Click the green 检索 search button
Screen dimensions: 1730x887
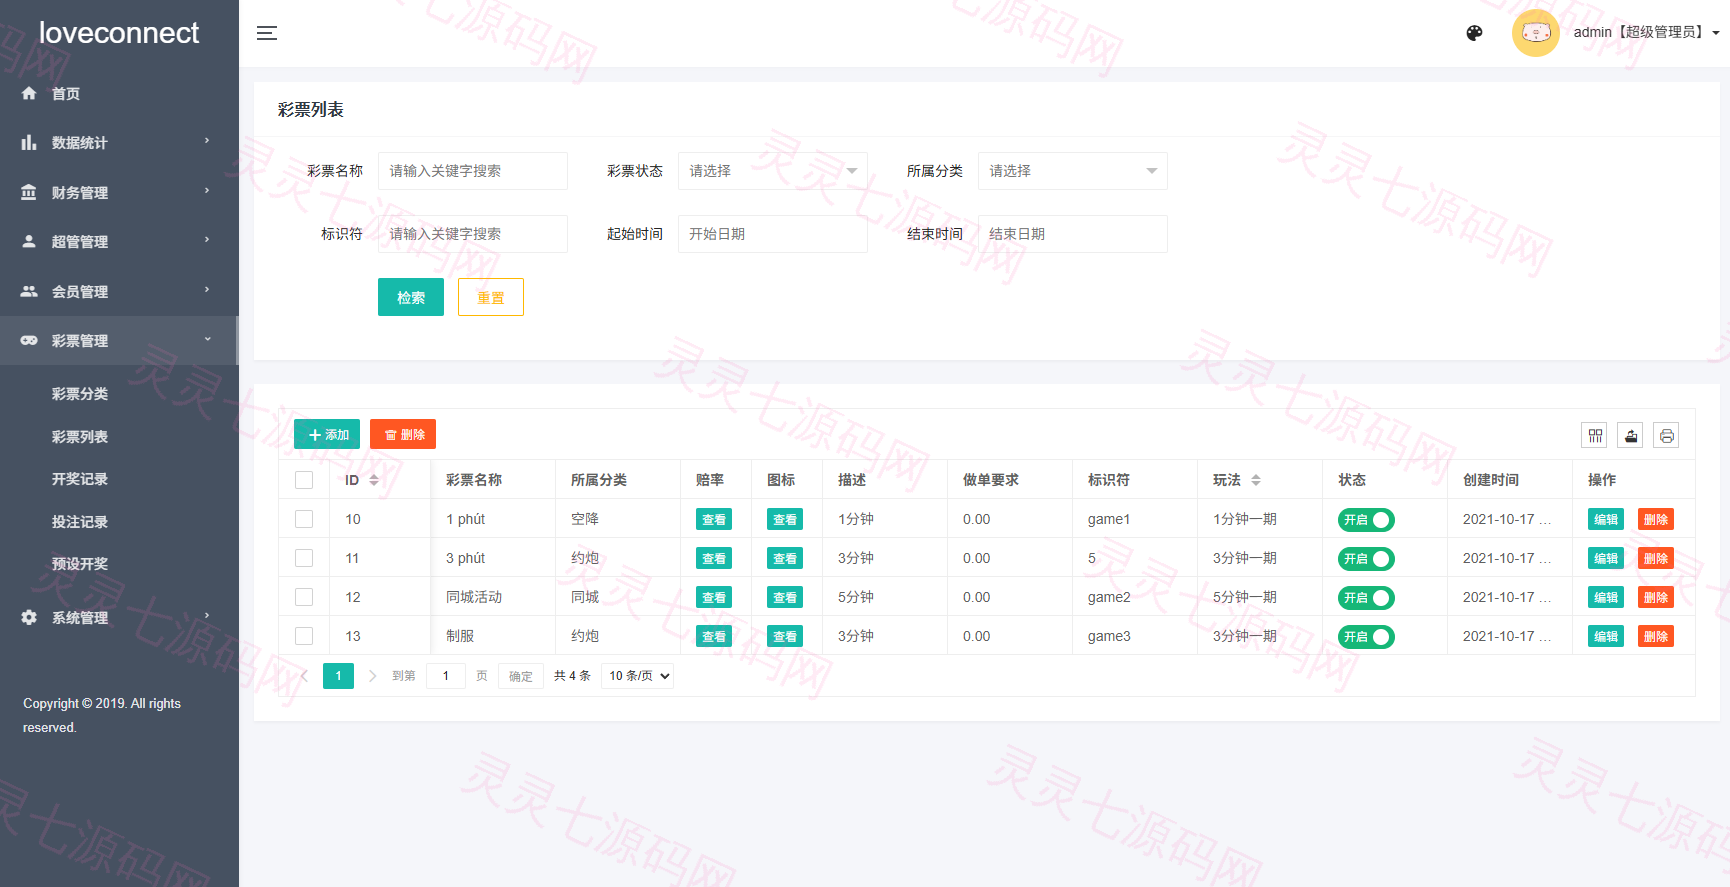(411, 297)
